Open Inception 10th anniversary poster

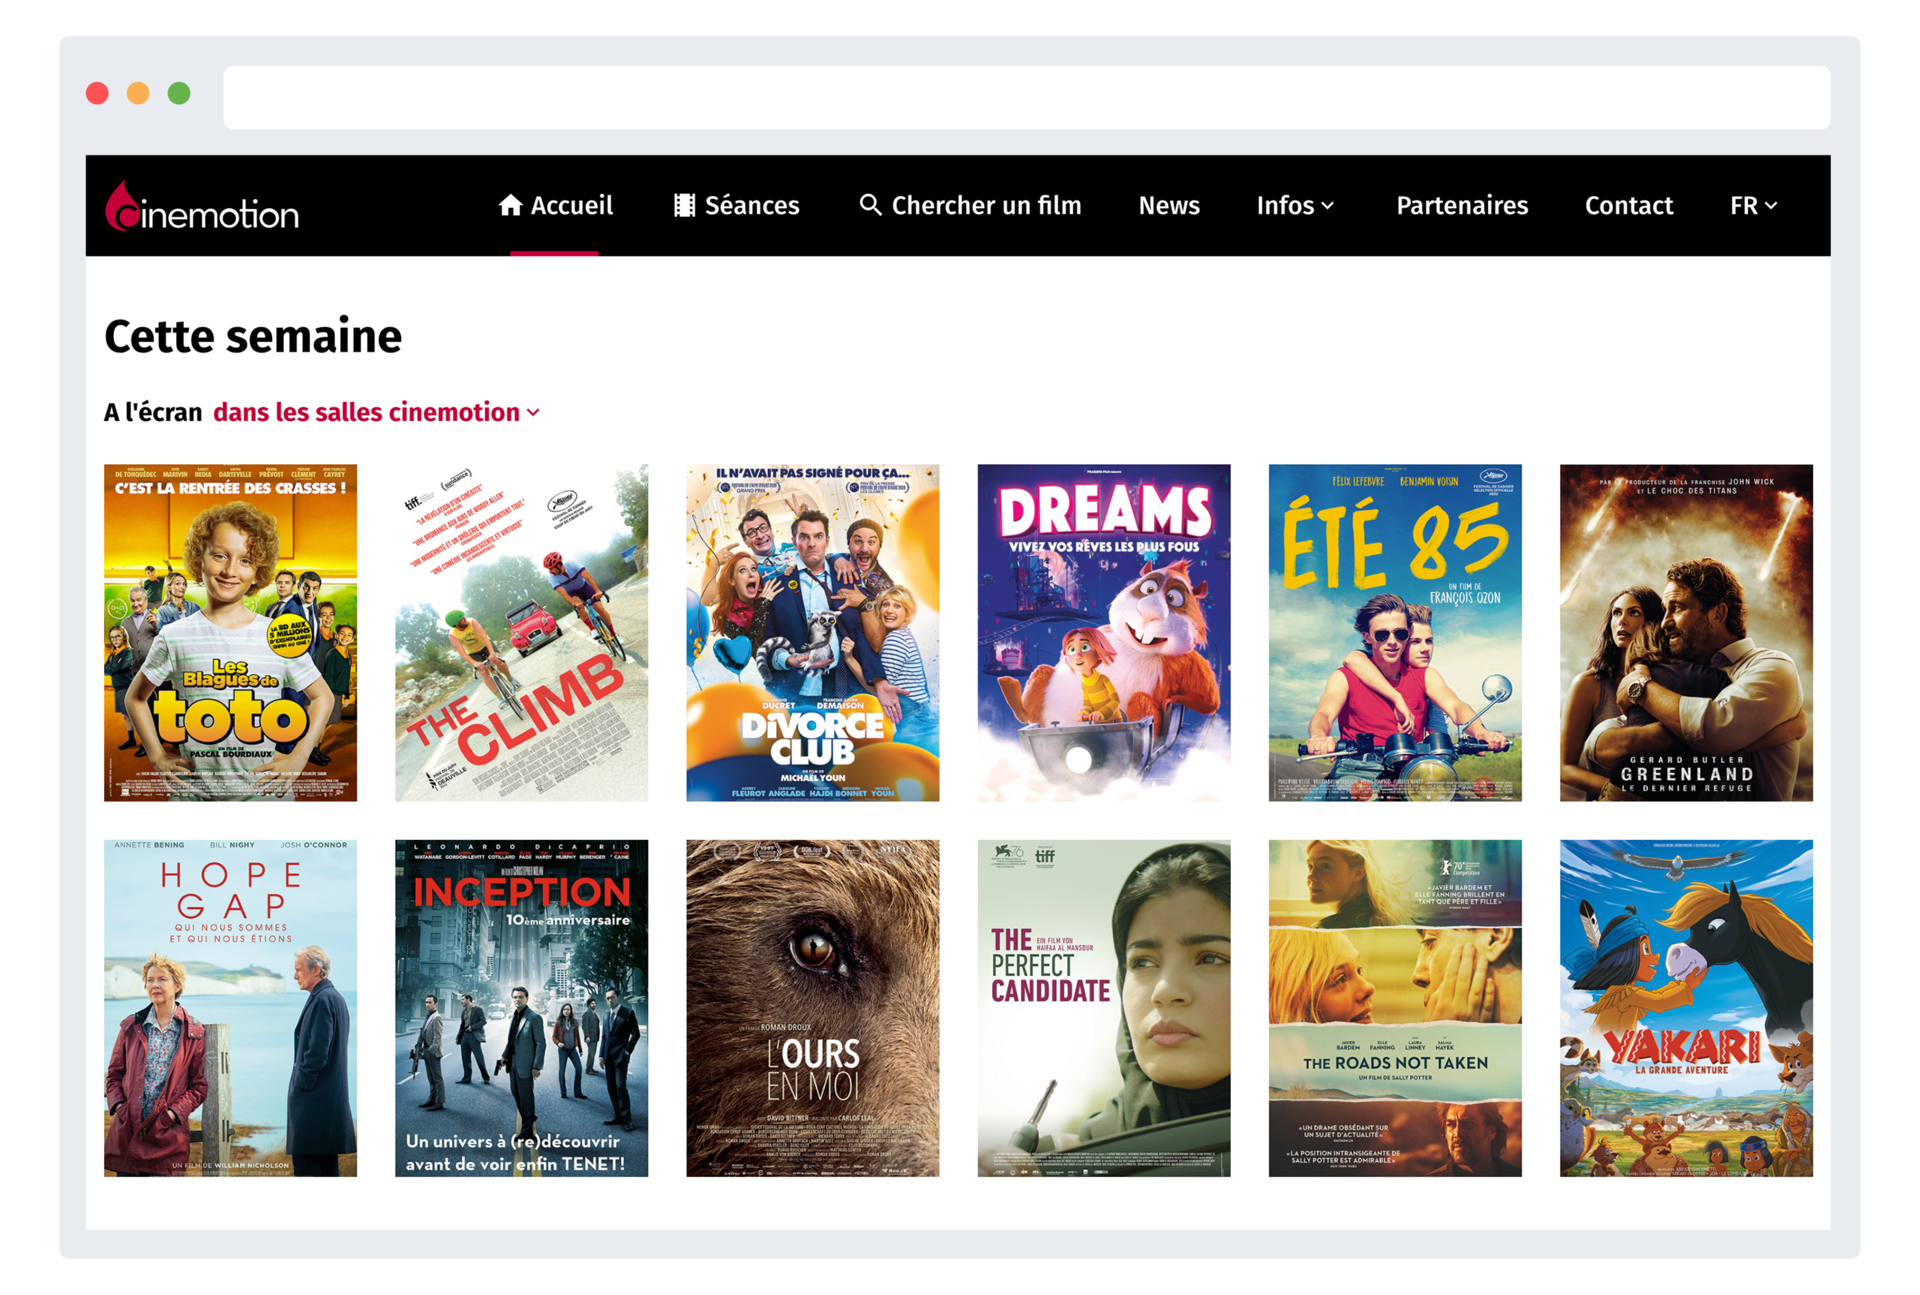coord(521,1008)
